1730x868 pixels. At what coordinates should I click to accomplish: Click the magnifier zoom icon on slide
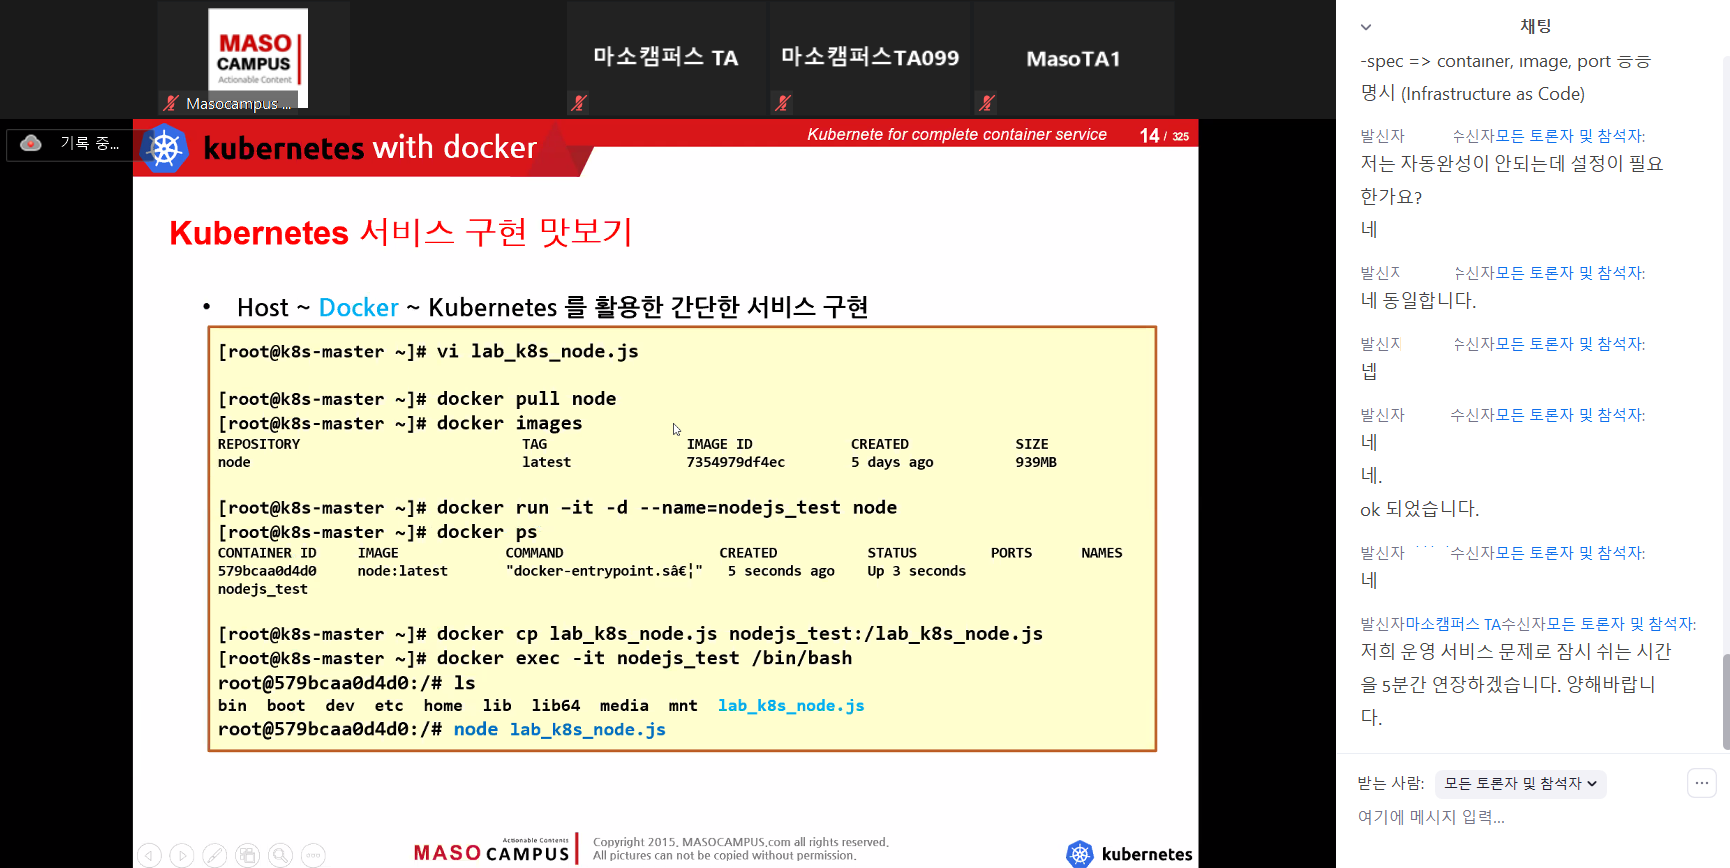click(281, 855)
